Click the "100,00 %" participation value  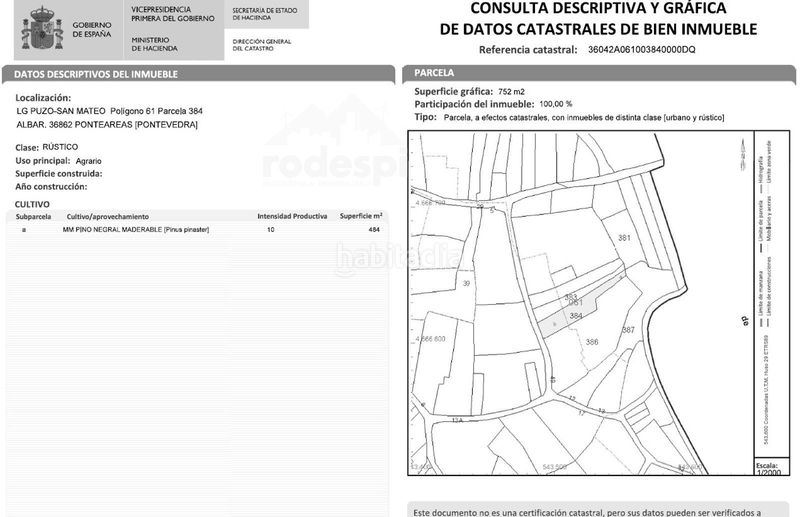point(556,104)
